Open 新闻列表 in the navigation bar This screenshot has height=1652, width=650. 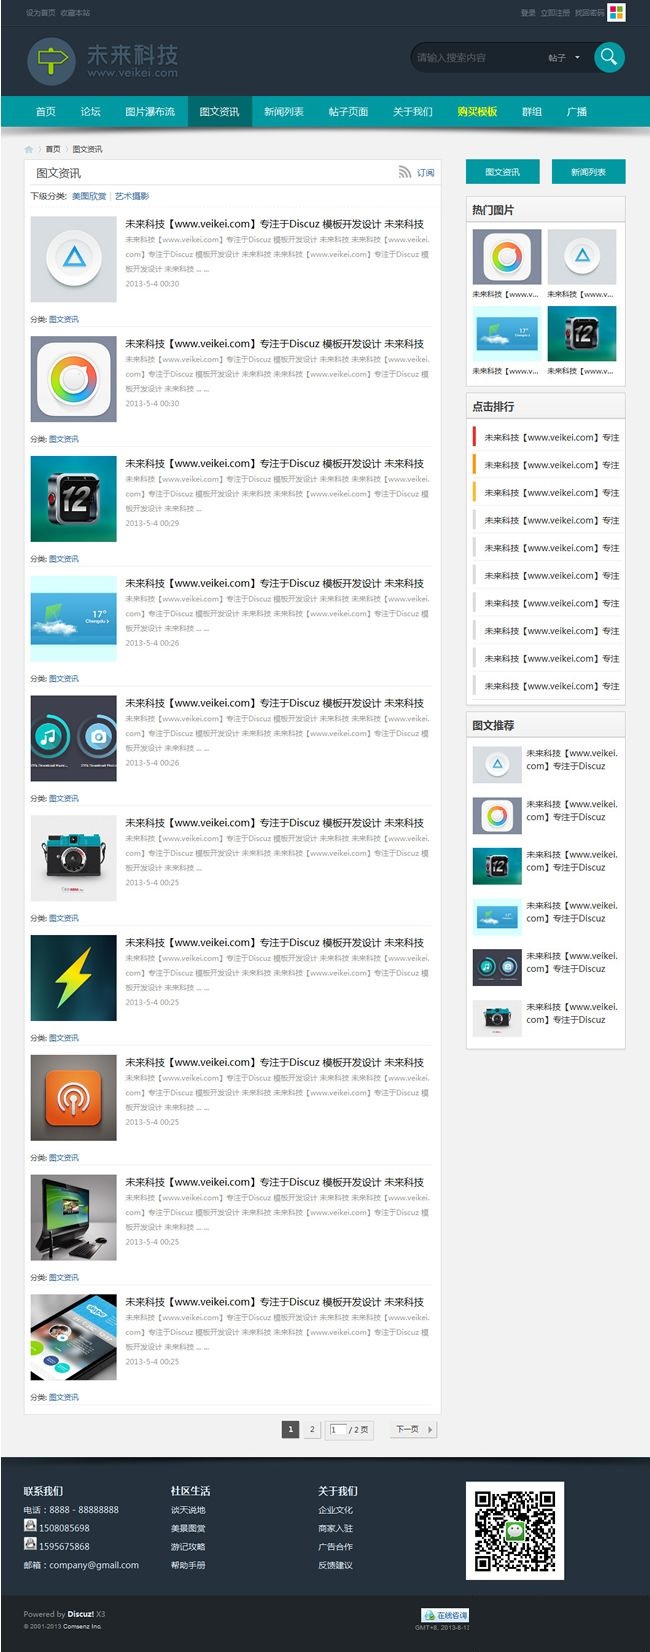(x=284, y=112)
